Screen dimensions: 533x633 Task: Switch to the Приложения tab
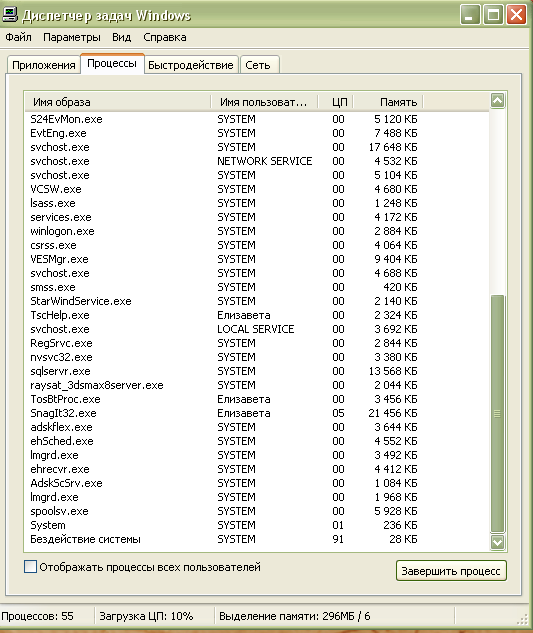[x=44, y=65]
